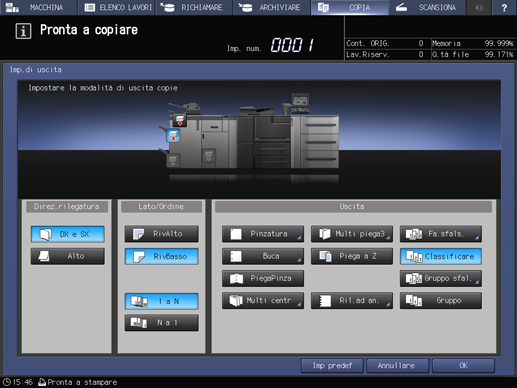Viewport: 517px width, 388px height.
Task: Click the highlighted blue output tray icon
Action: pos(173,136)
